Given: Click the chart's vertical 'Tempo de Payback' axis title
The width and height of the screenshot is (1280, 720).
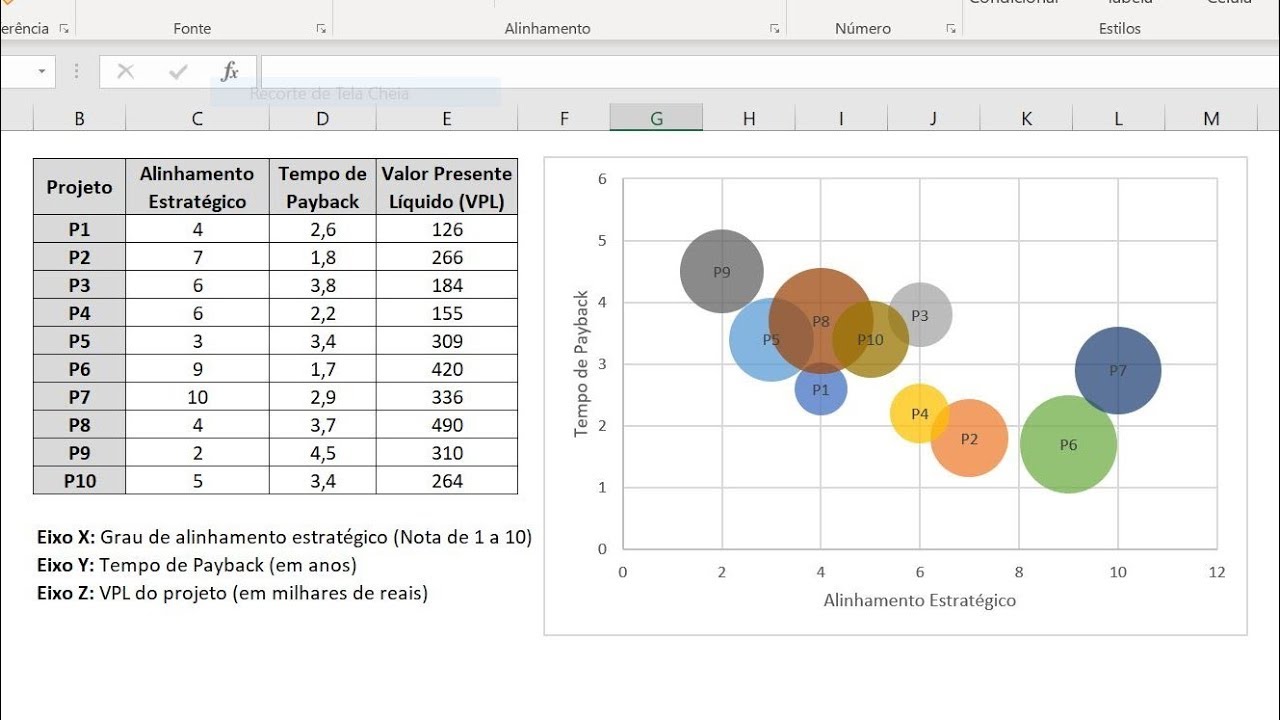Looking at the screenshot, I should pyautogui.click(x=582, y=364).
